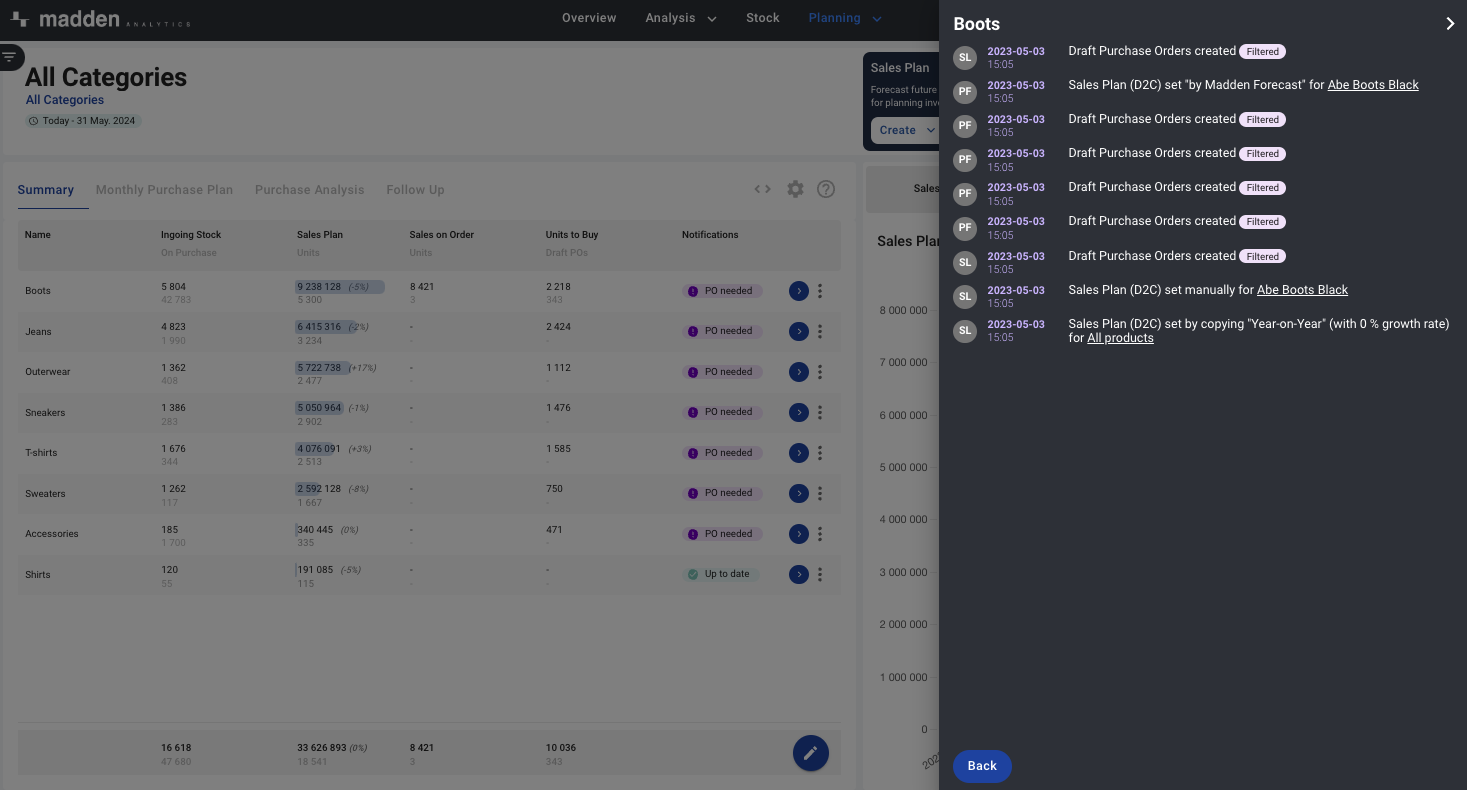The width and height of the screenshot is (1467, 790).
Task: Go to the Stock page
Action: pos(763,18)
